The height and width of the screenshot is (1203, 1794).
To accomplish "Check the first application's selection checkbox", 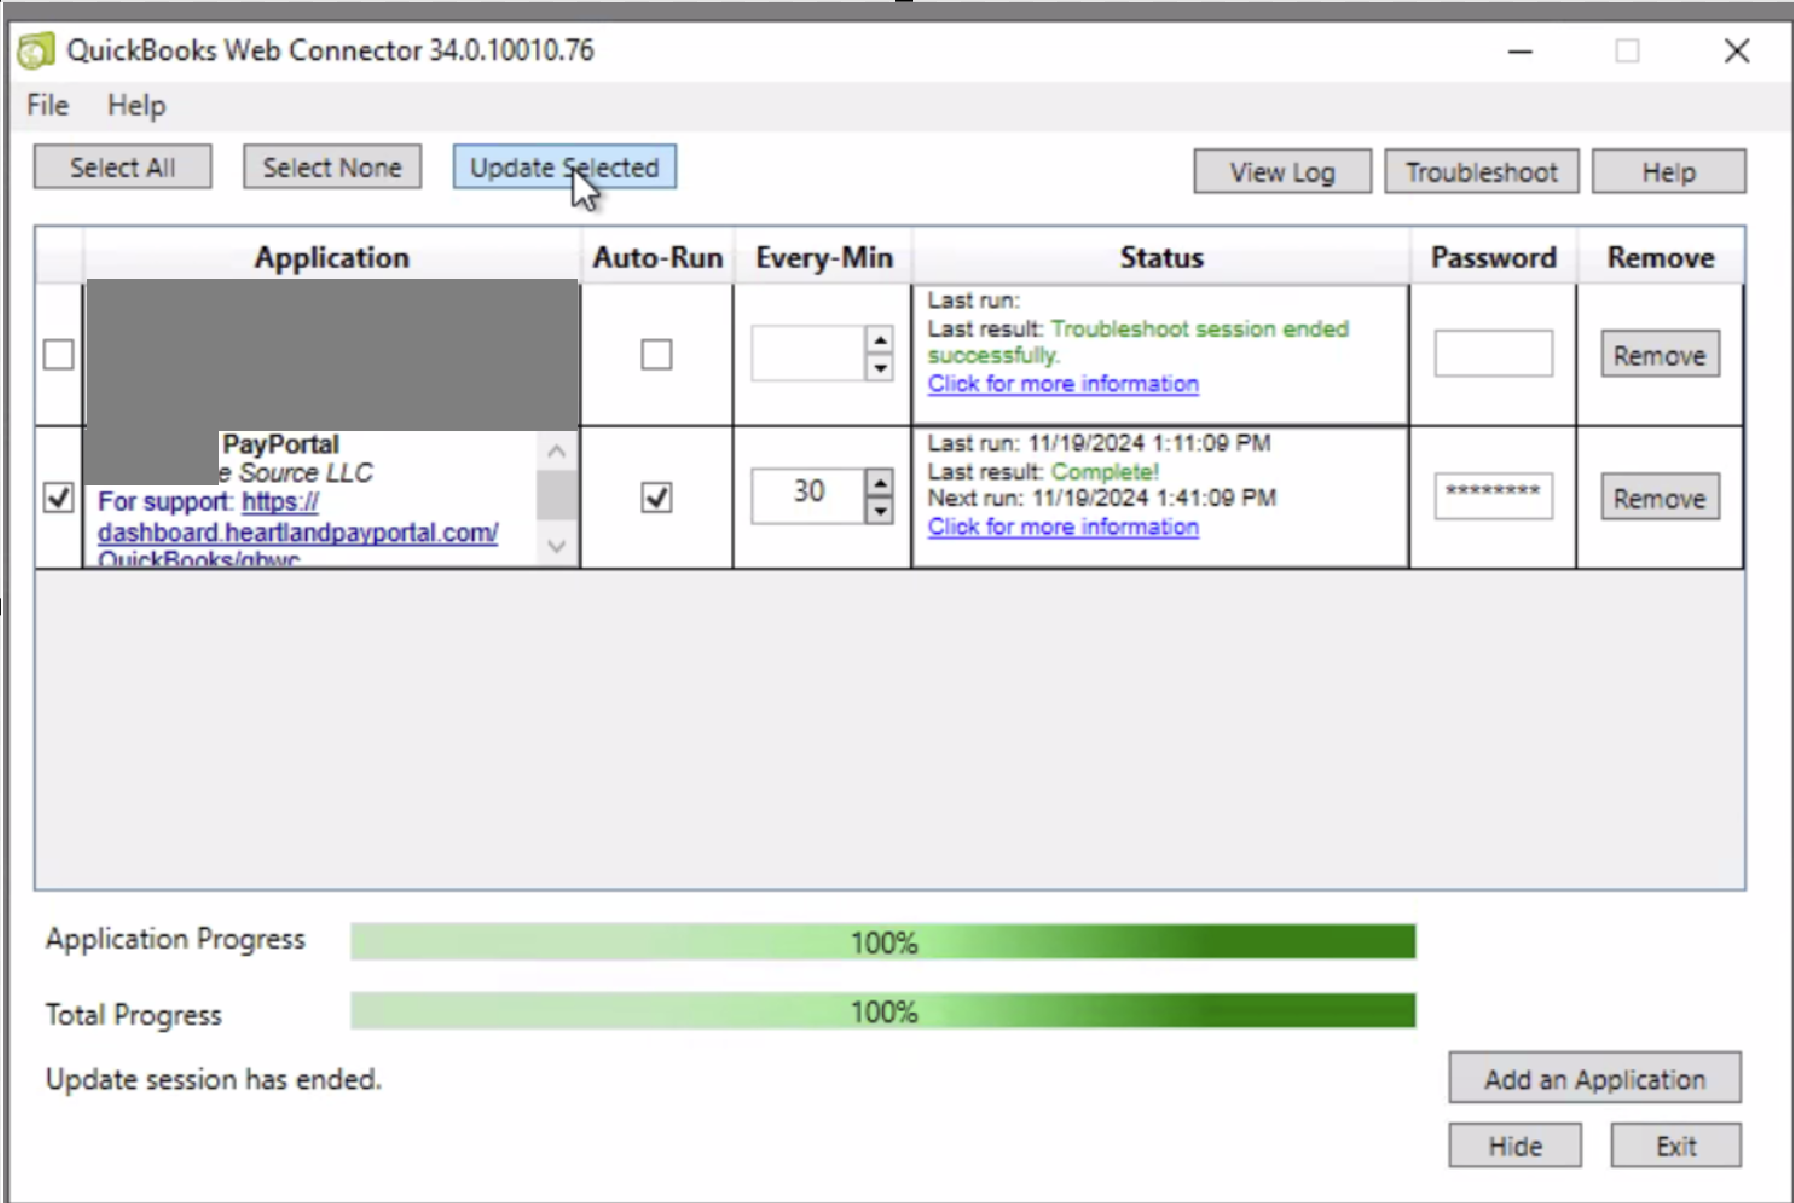I will [x=58, y=355].
